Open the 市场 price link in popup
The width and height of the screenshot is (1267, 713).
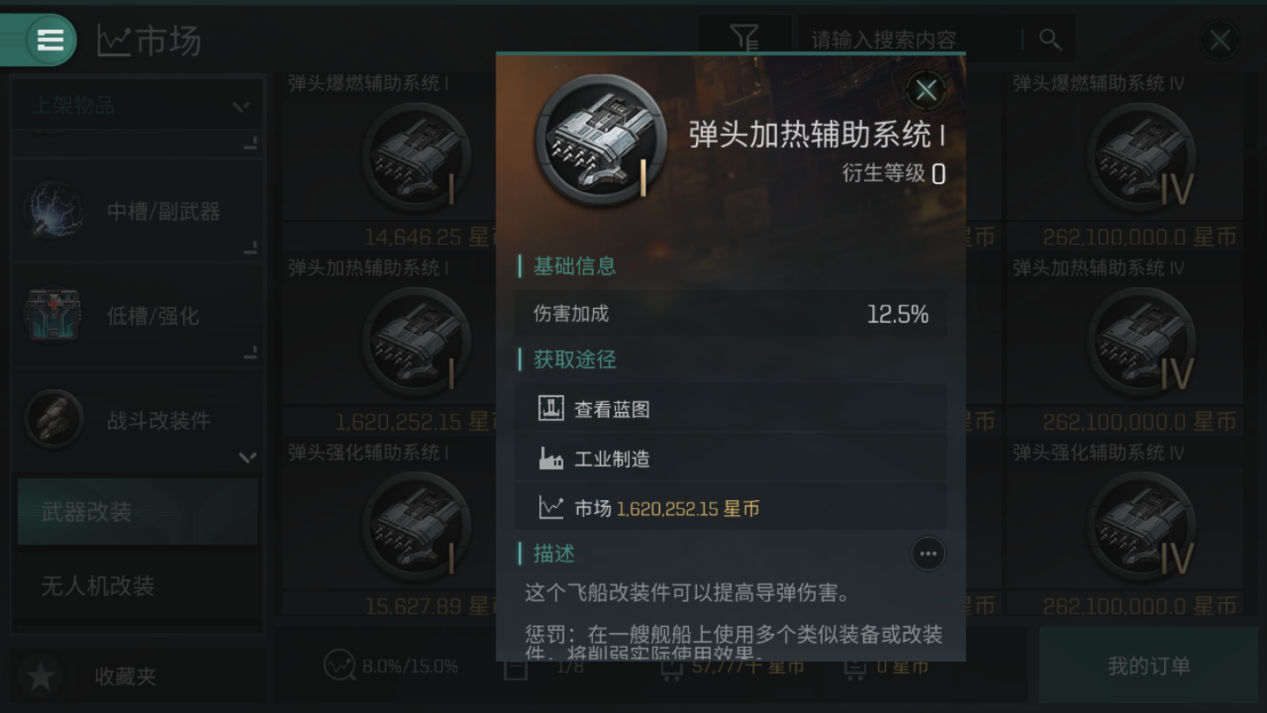730,508
